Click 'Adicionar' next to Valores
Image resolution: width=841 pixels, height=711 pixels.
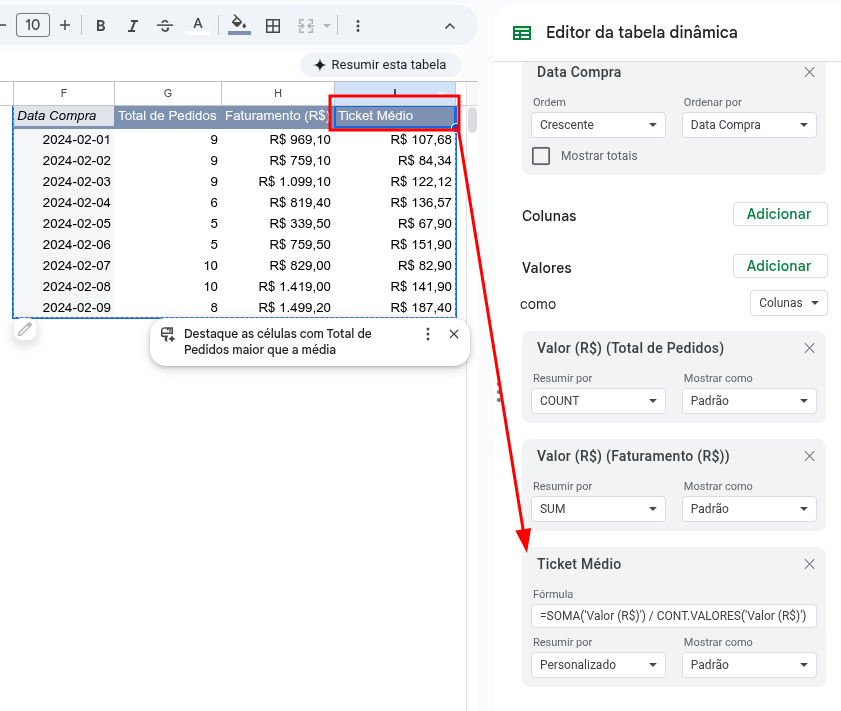pyautogui.click(x=780, y=266)
